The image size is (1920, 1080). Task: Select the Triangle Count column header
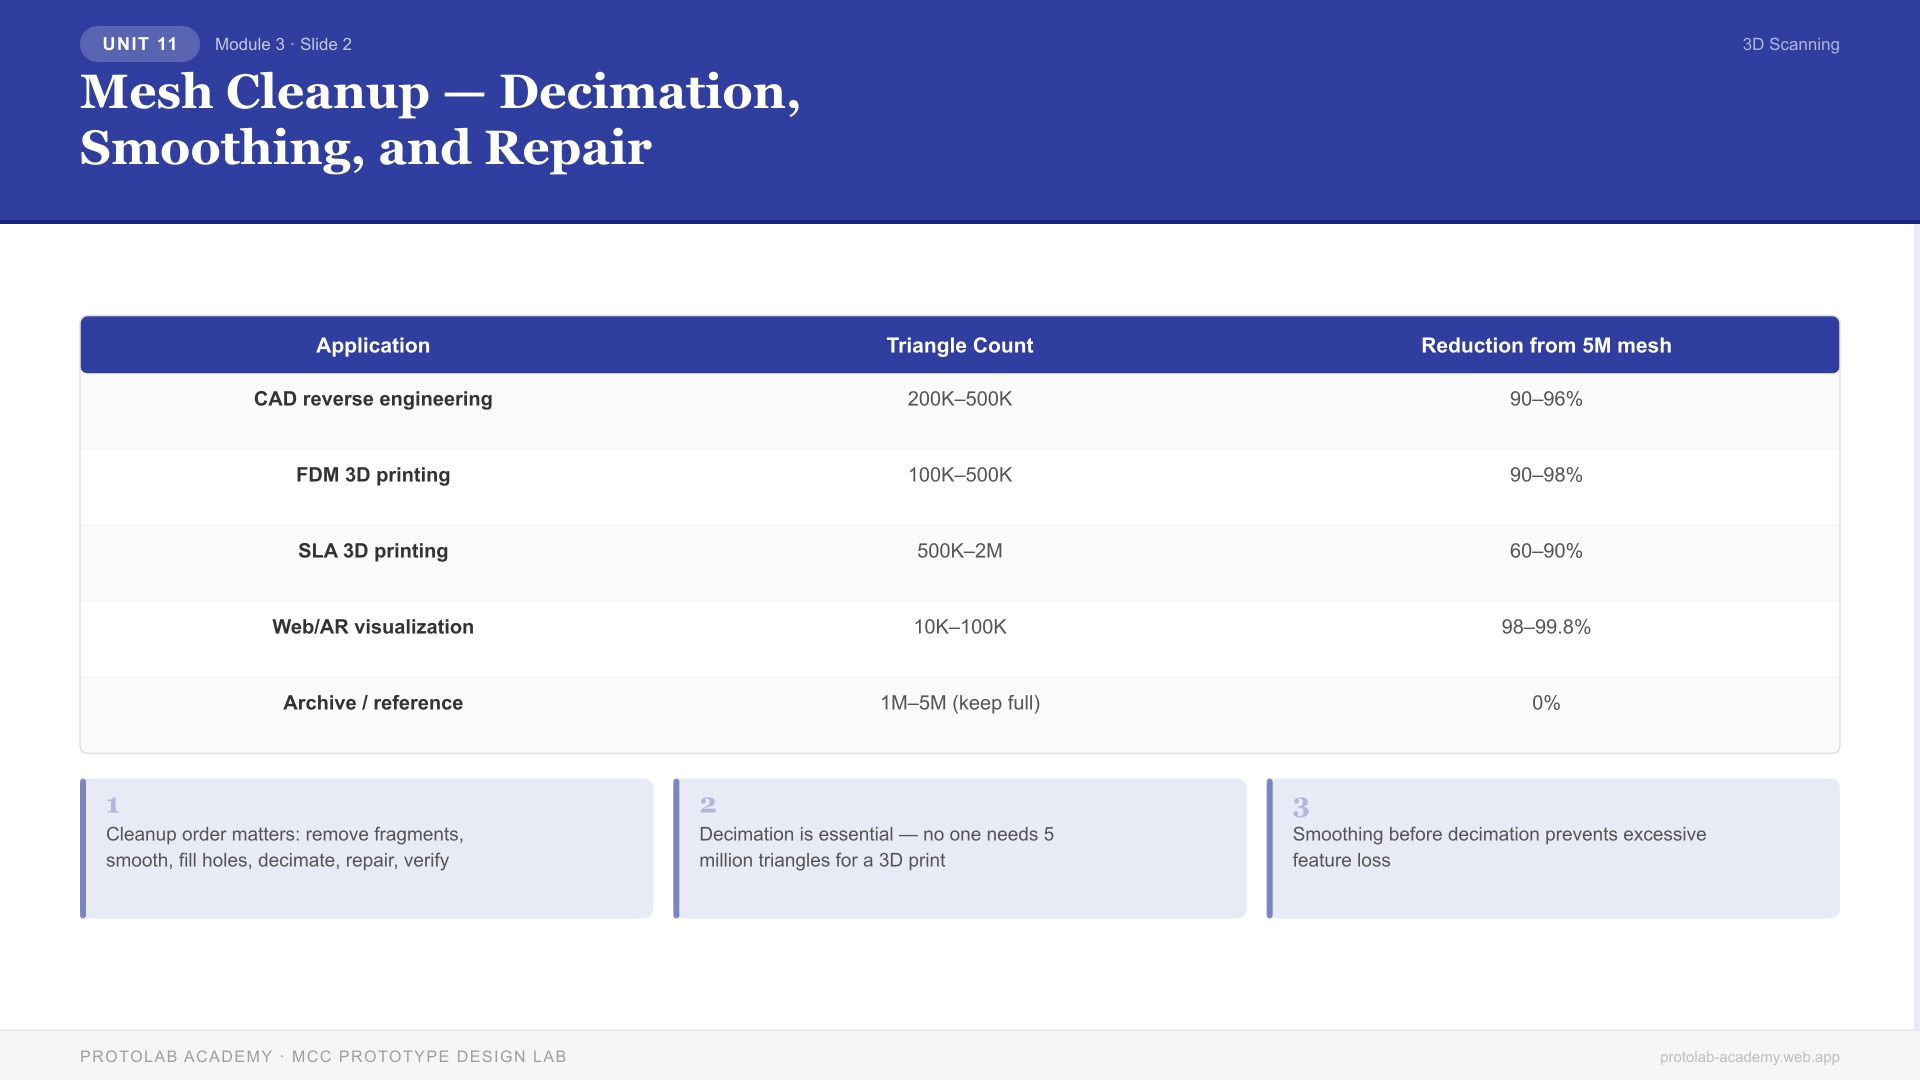[959, 345]
